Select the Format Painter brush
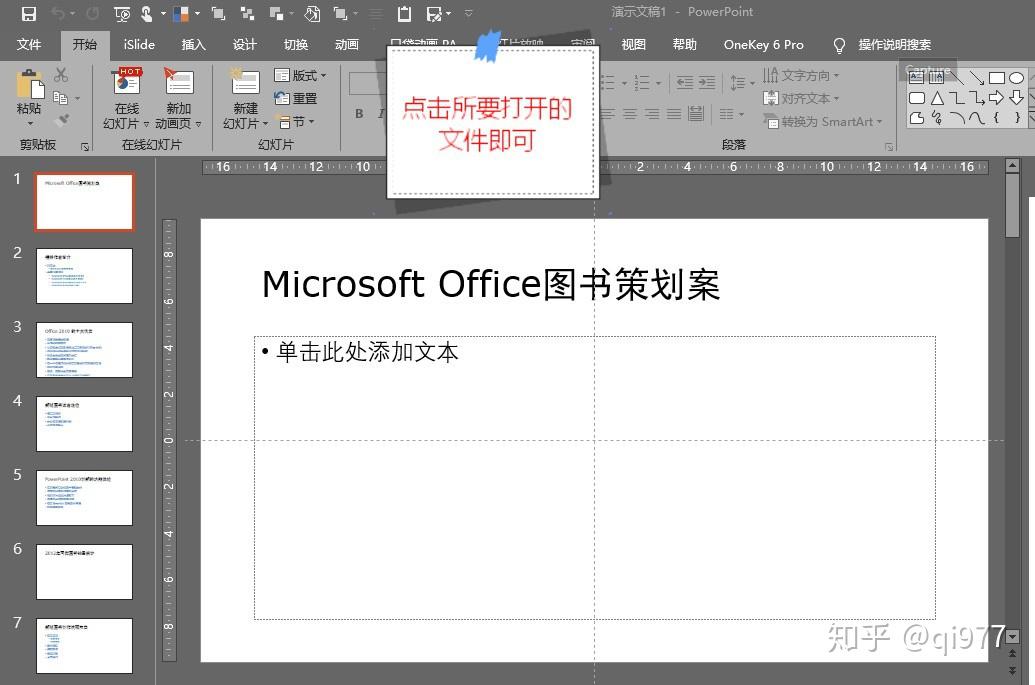1035x685 pixels. 61,120
